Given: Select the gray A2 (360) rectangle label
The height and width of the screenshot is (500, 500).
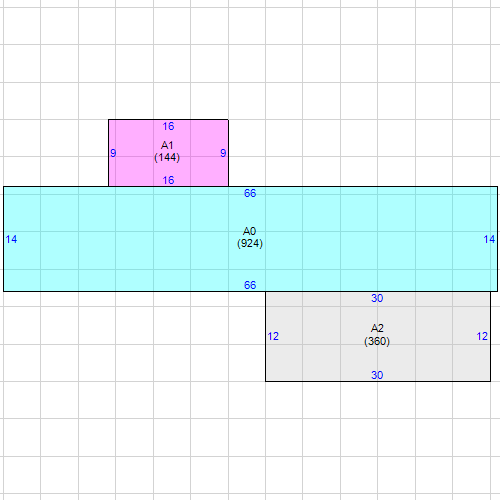Looking at the screenshot, I should pos(377,335).
